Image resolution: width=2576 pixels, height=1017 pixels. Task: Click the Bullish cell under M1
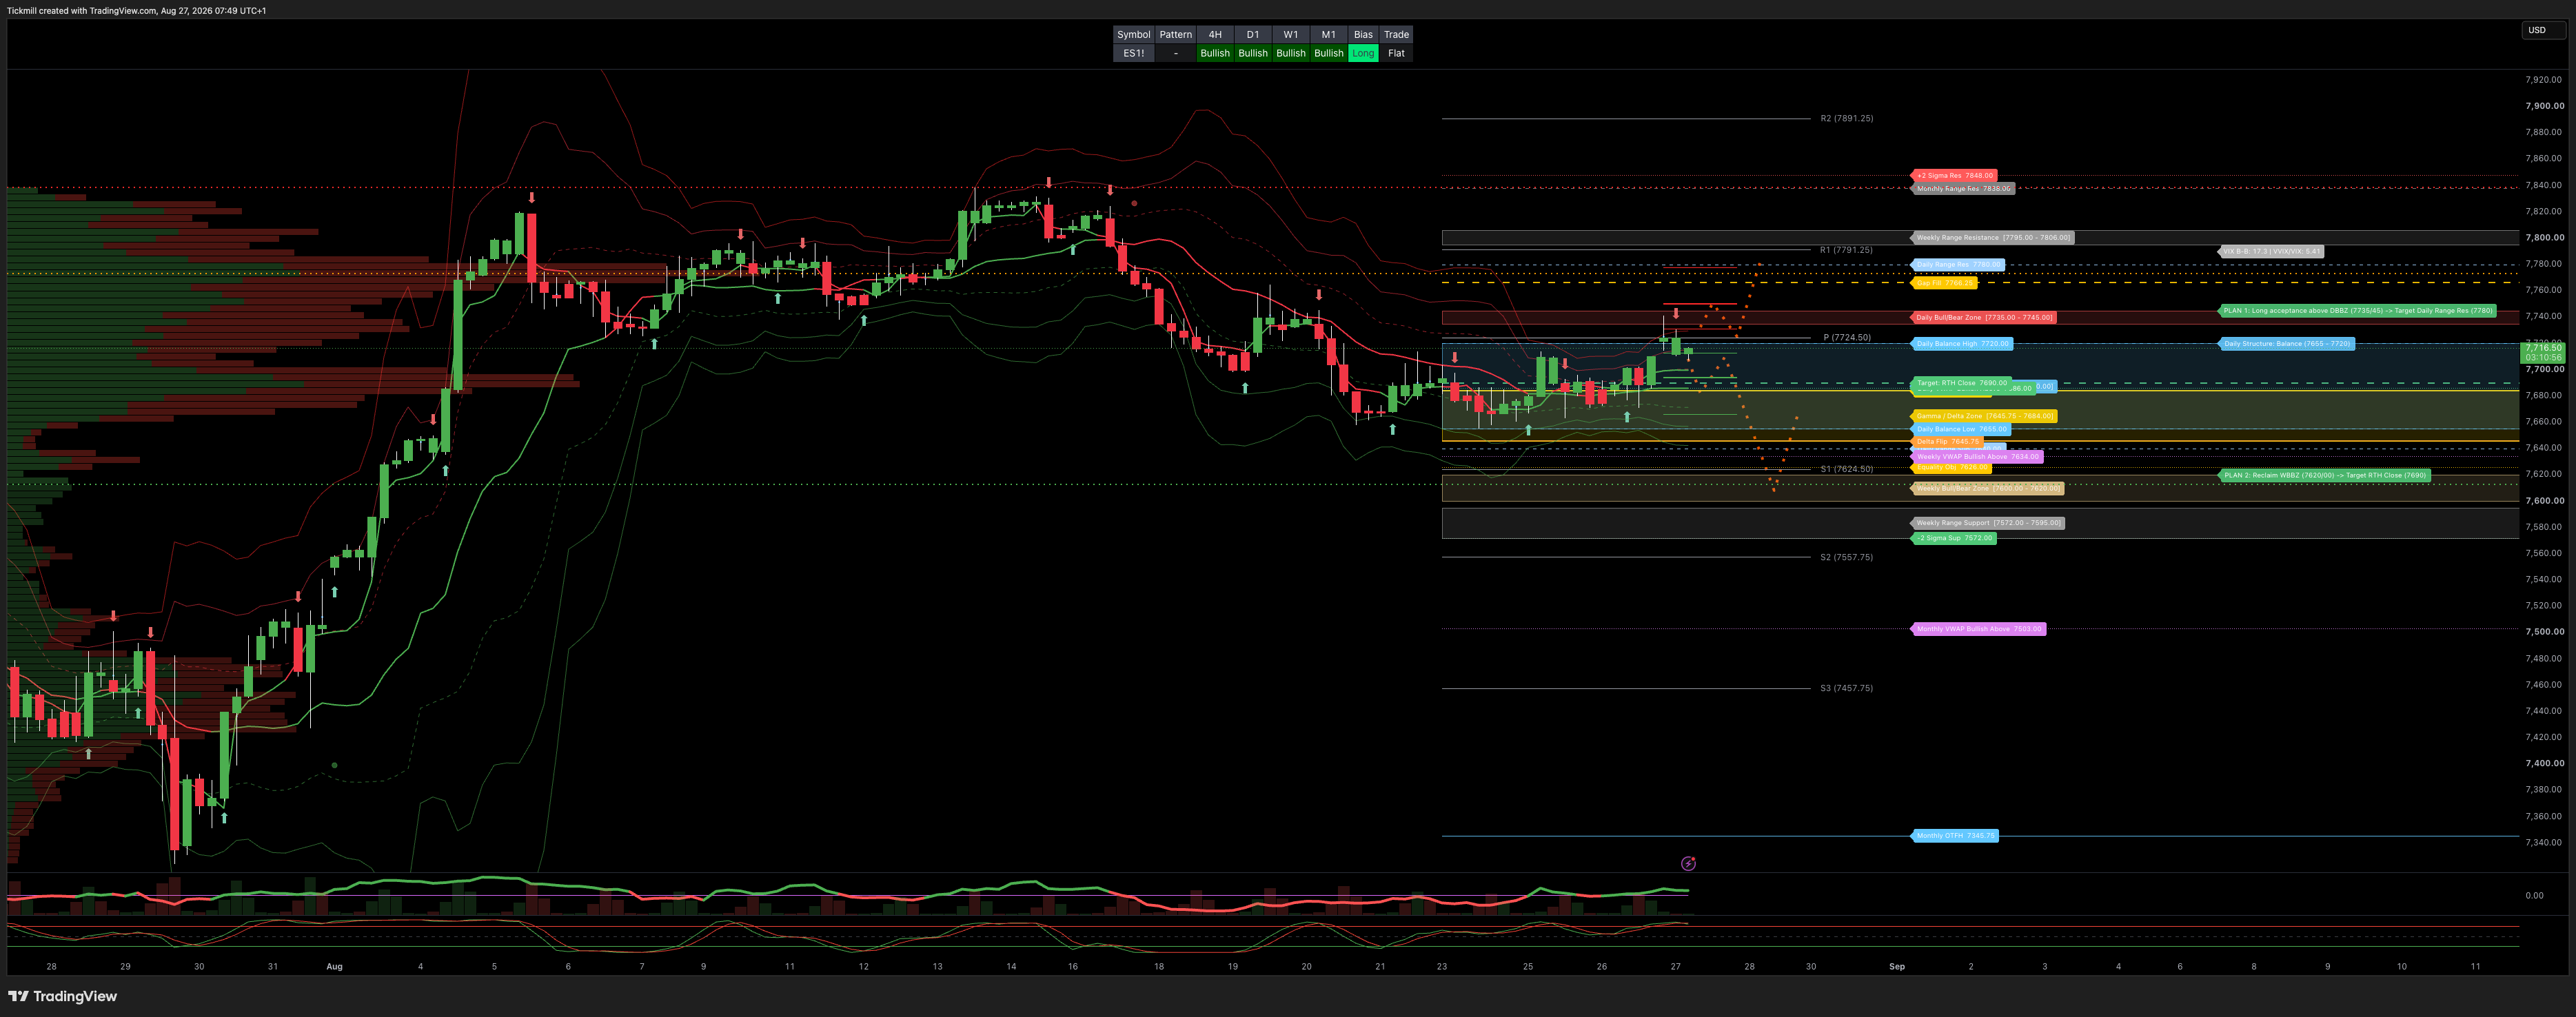pos(1329,53)
